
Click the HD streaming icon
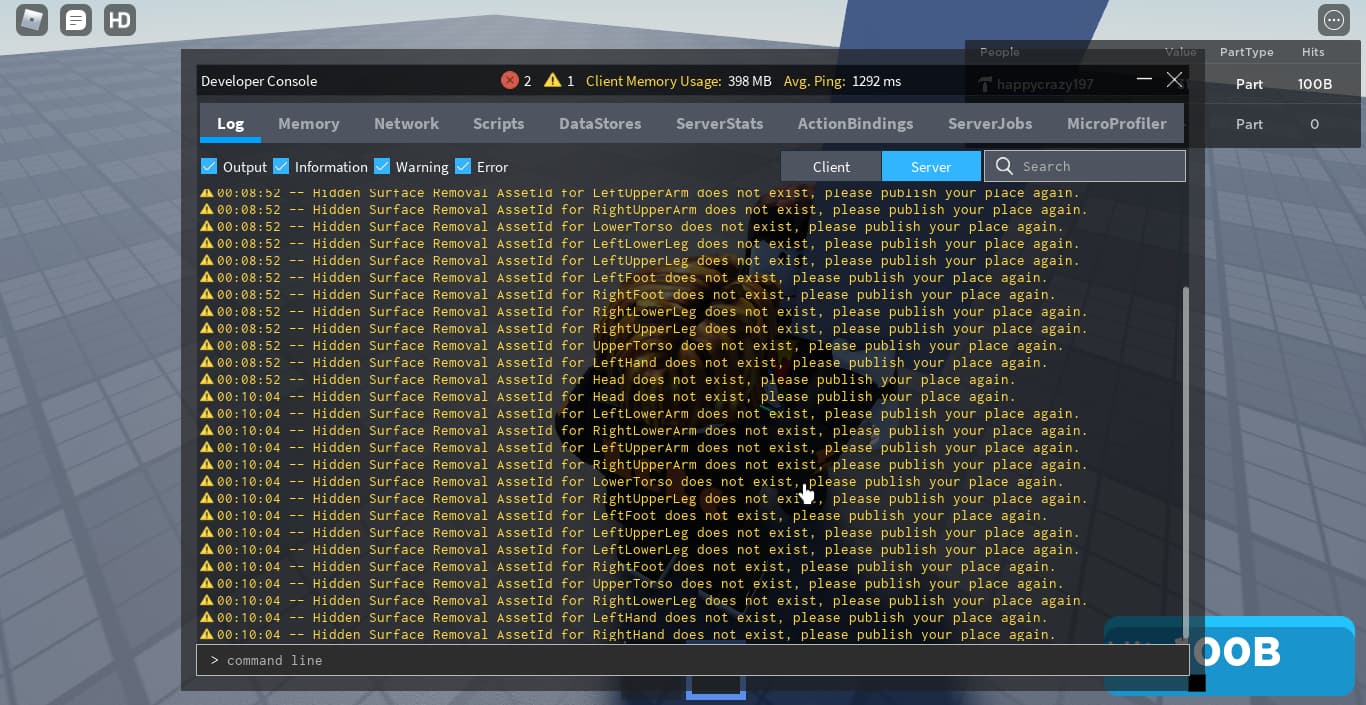pos(119,19)
